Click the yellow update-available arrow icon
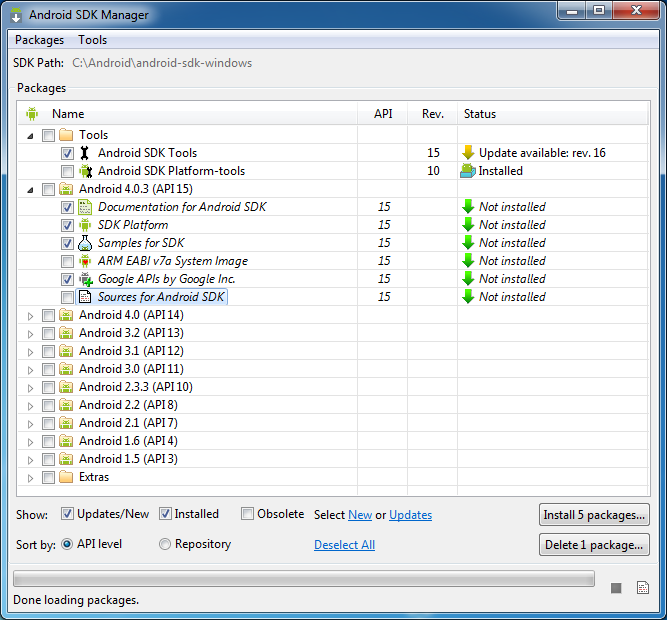 point(468,153)
